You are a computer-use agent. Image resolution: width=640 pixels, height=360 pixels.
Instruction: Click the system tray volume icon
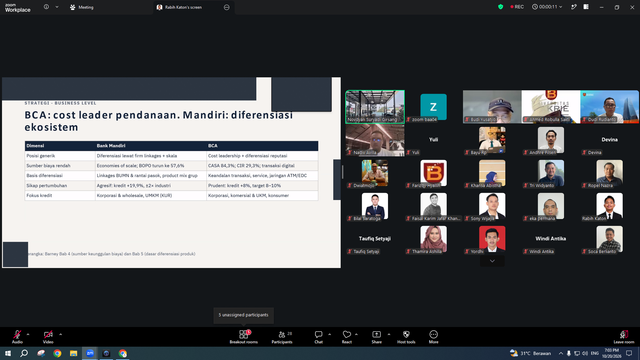click(x=585, y=353)
